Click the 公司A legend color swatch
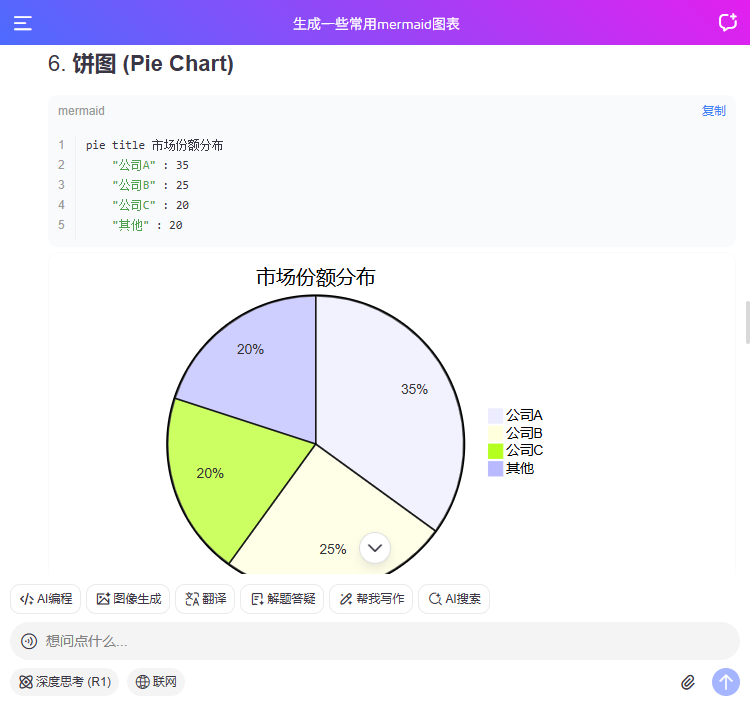This screenshot has width=750, height=706. pyautogui.click(x=495, y=415)
